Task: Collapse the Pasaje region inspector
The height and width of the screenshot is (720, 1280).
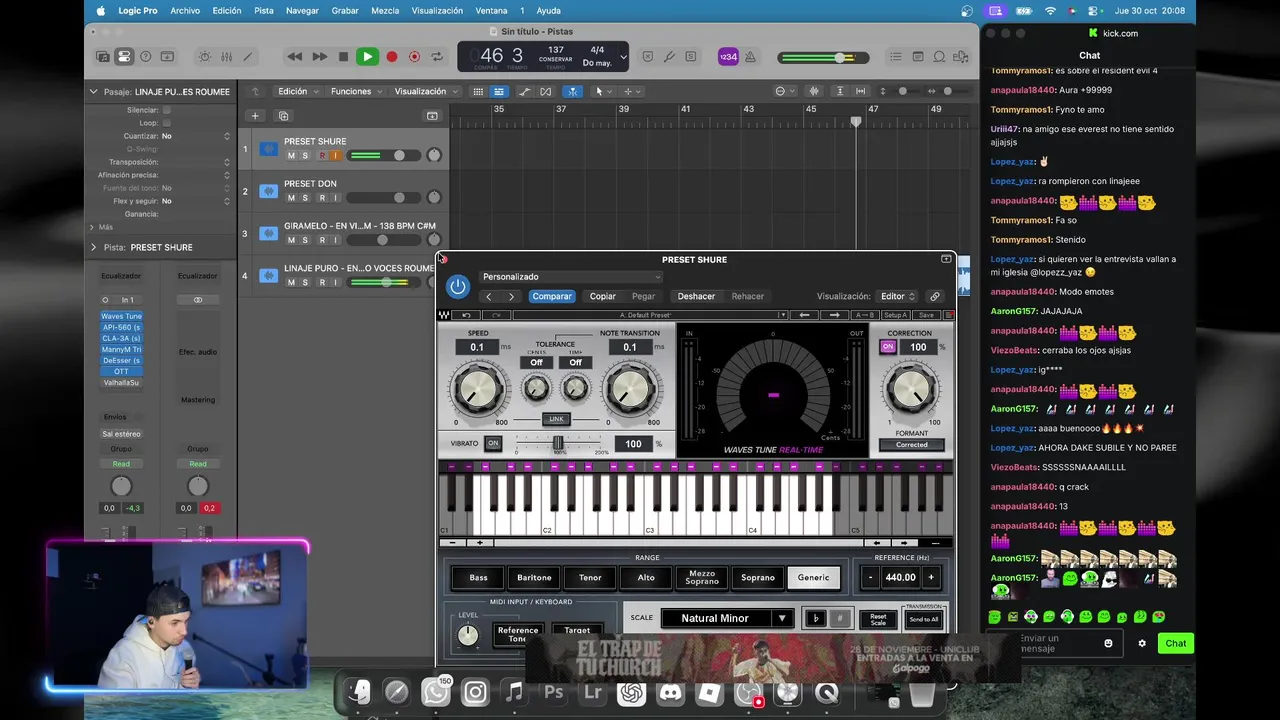Action: [x=94, y=91]
